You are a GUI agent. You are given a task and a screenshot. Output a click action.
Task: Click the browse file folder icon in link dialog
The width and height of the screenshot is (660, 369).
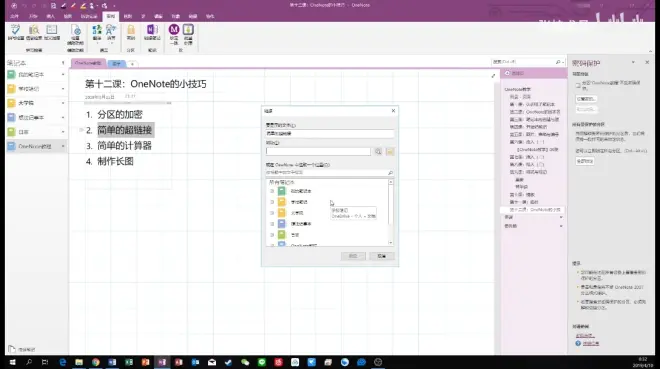tap(390, 151)
